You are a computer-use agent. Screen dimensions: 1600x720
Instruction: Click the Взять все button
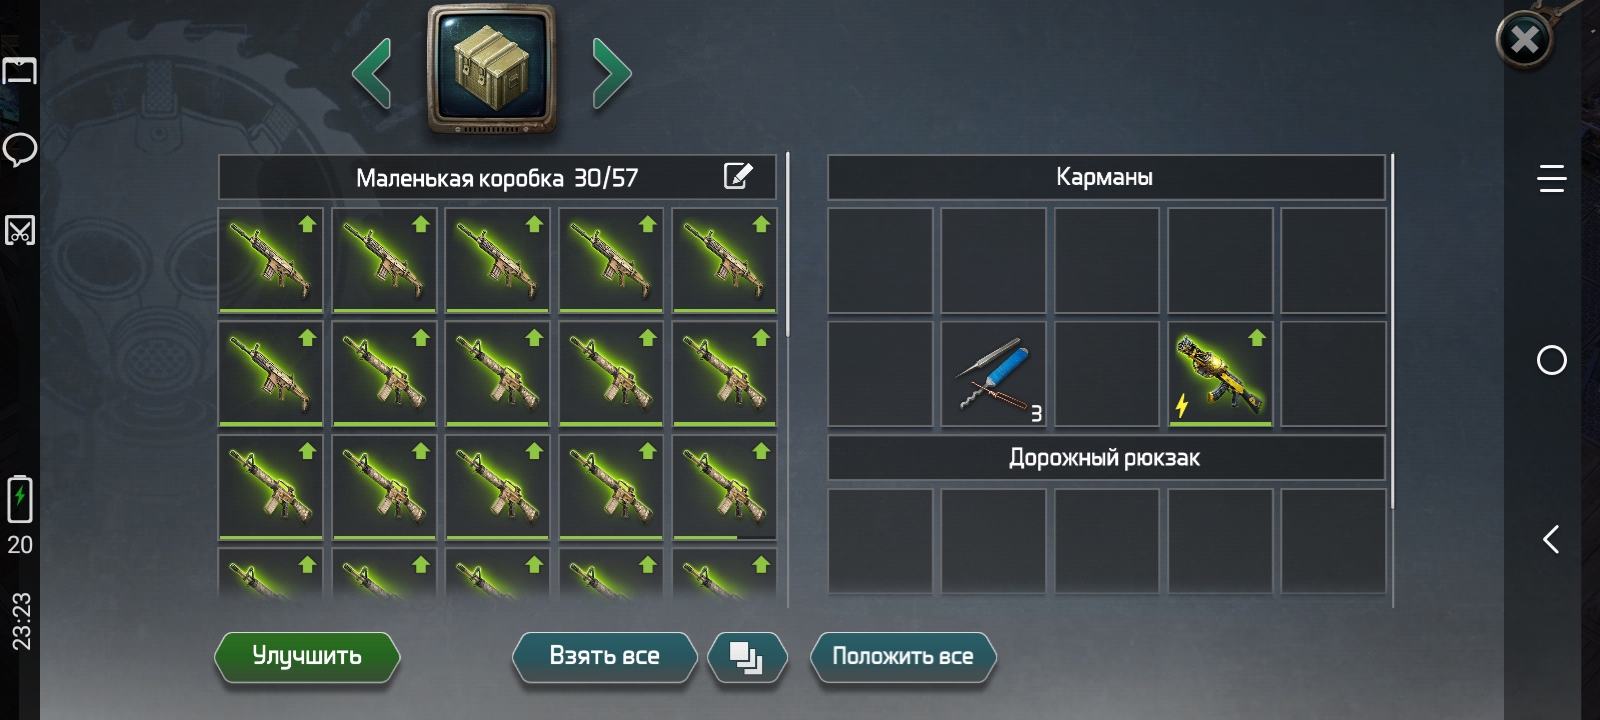click(604, 657)
